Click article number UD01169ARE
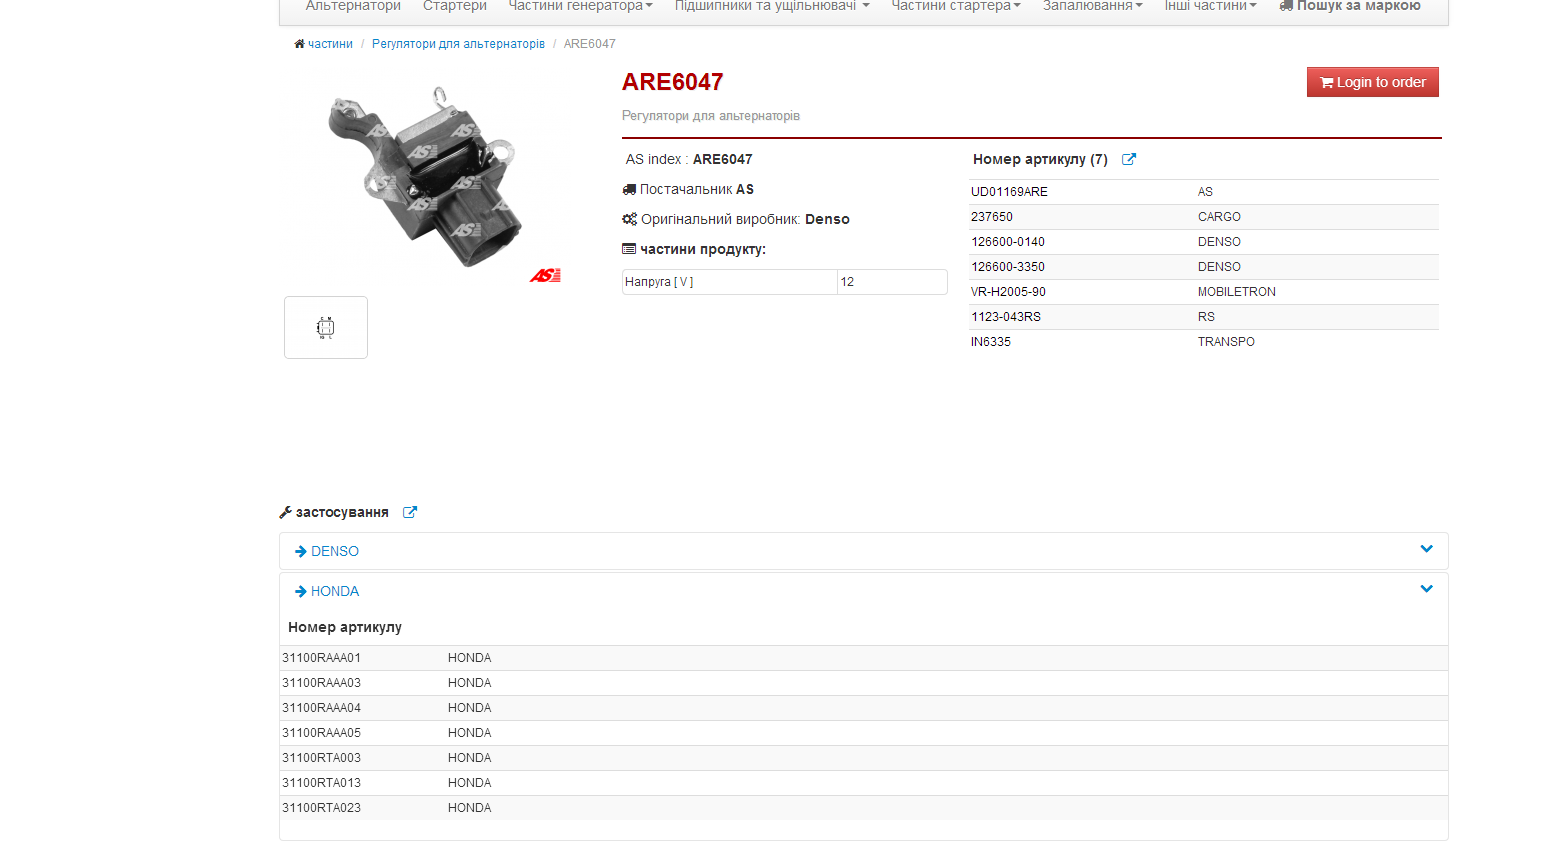Screen dimensions: 1546x853 (1009, 192)
